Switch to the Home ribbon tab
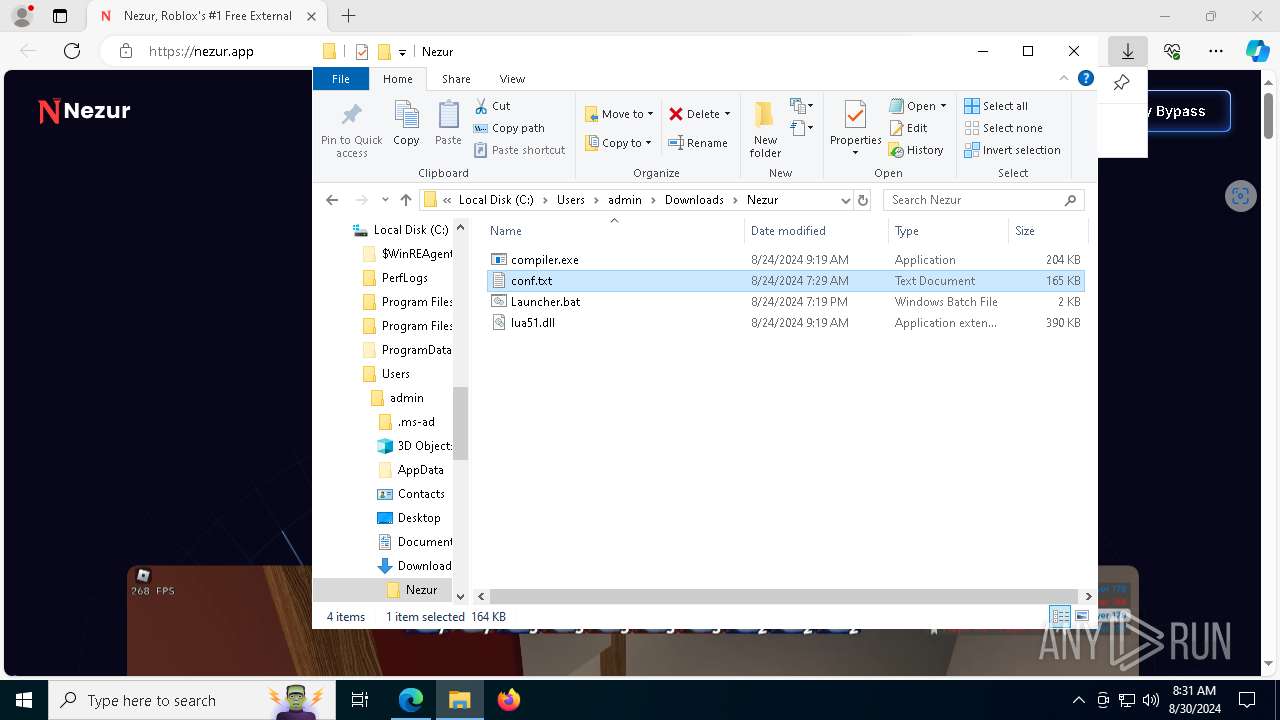 [x=397, y=79]
